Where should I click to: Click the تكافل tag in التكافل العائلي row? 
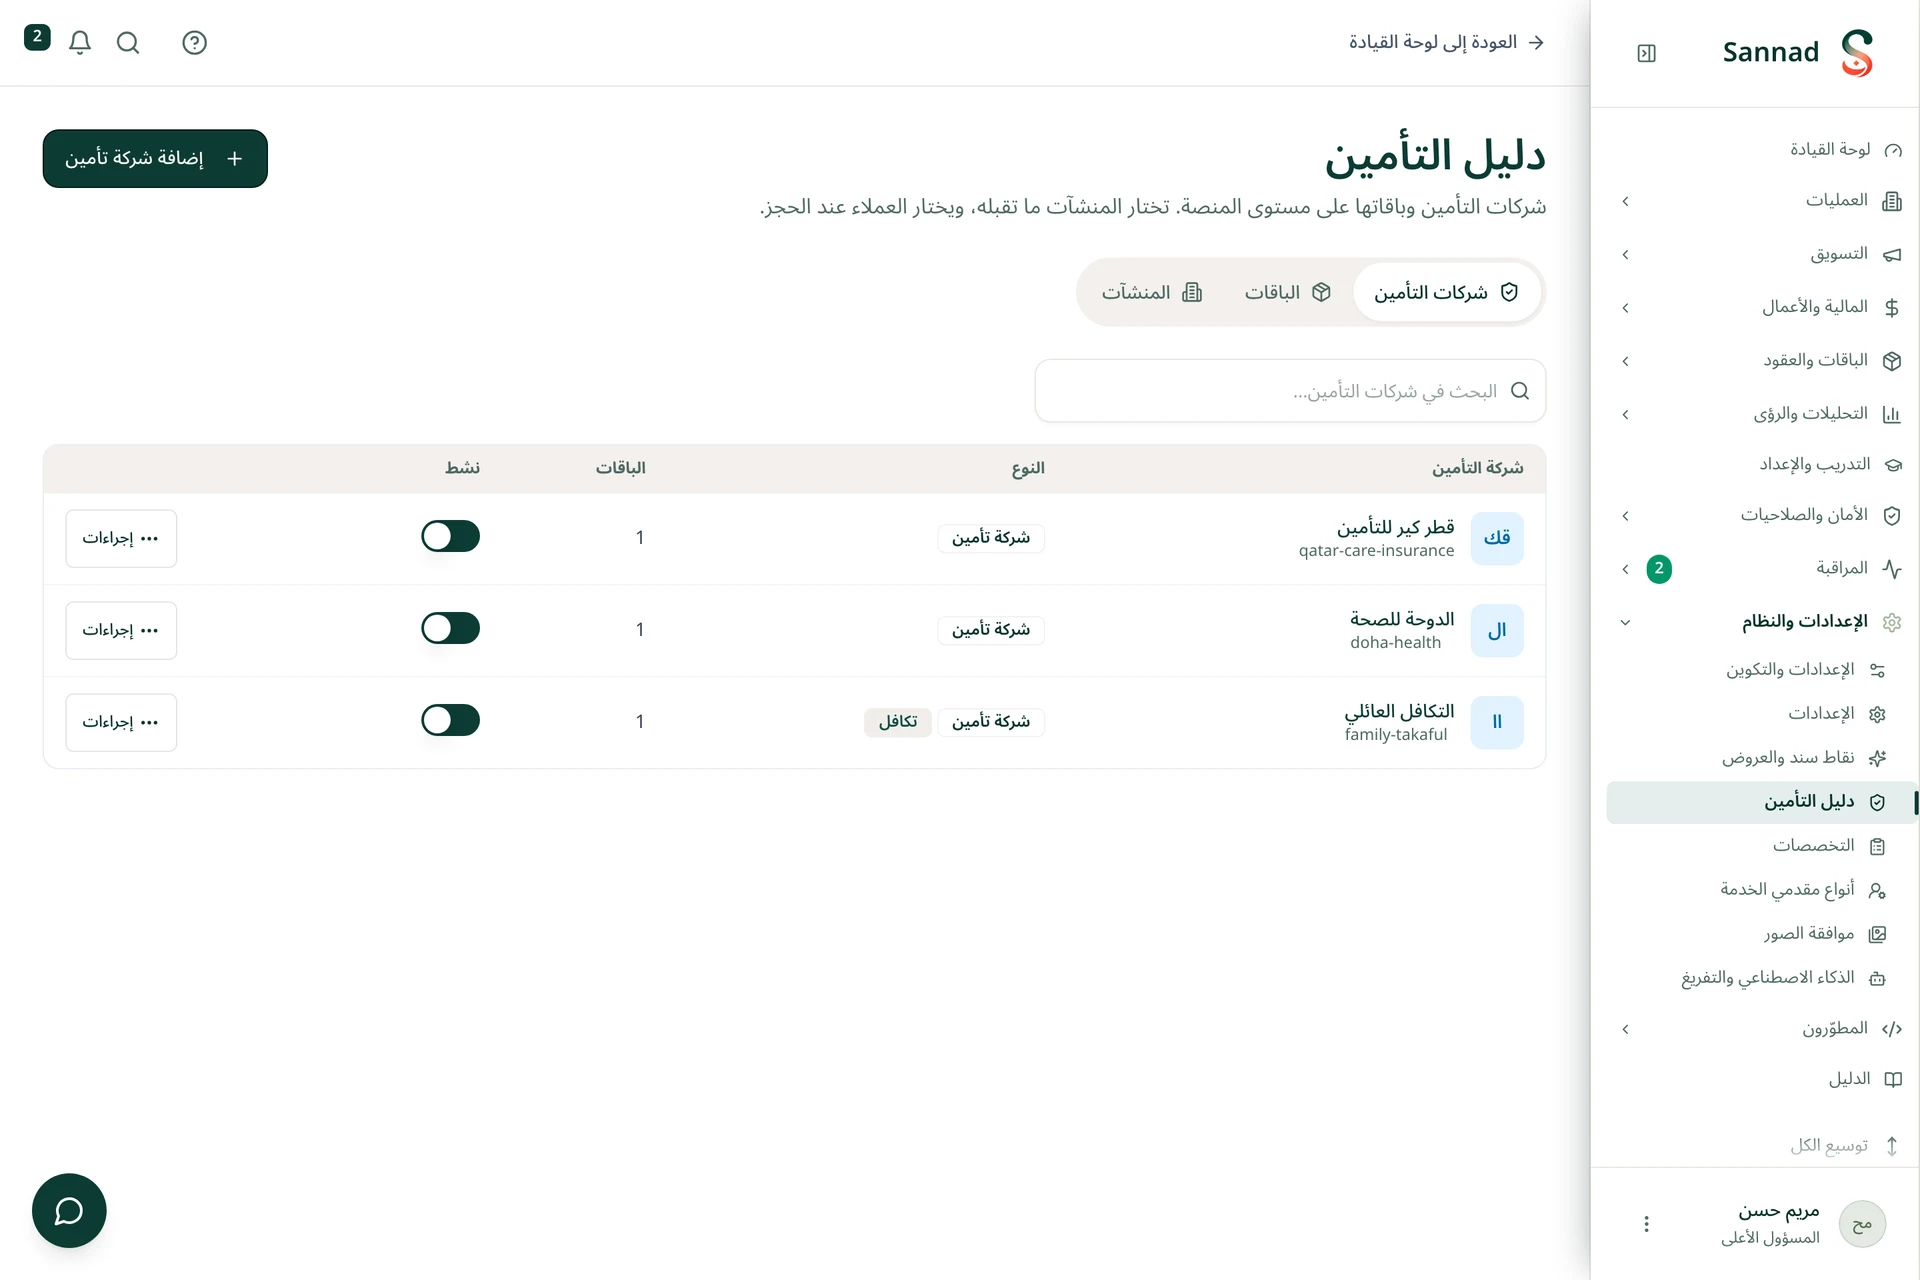tap(898, 722)
